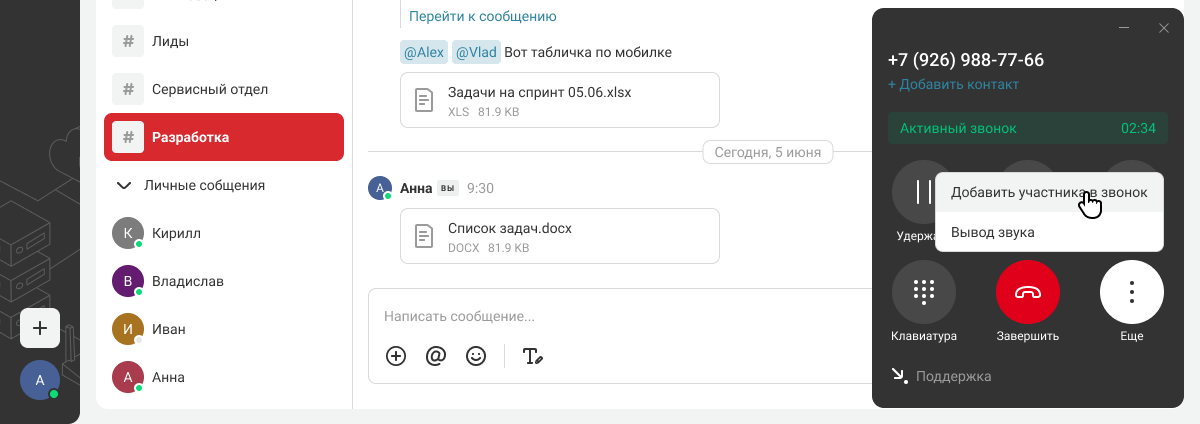
Task: Collapse the Личные сообщения section
Action: (124, 185)
